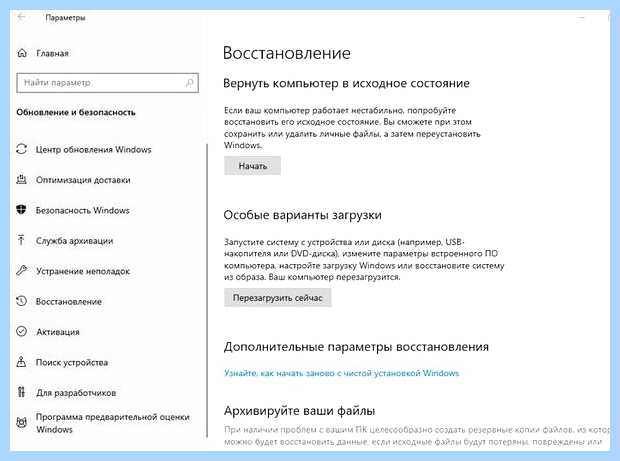
Task: Click the Начать button to reset PC
Action: click(x=252, y=166)
